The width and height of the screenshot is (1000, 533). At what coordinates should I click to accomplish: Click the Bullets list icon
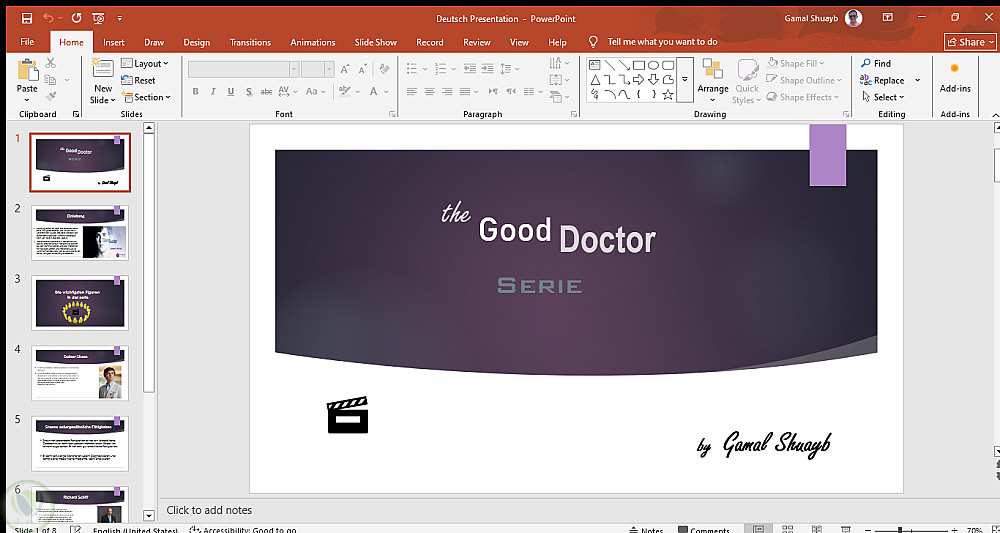(412, 68)
